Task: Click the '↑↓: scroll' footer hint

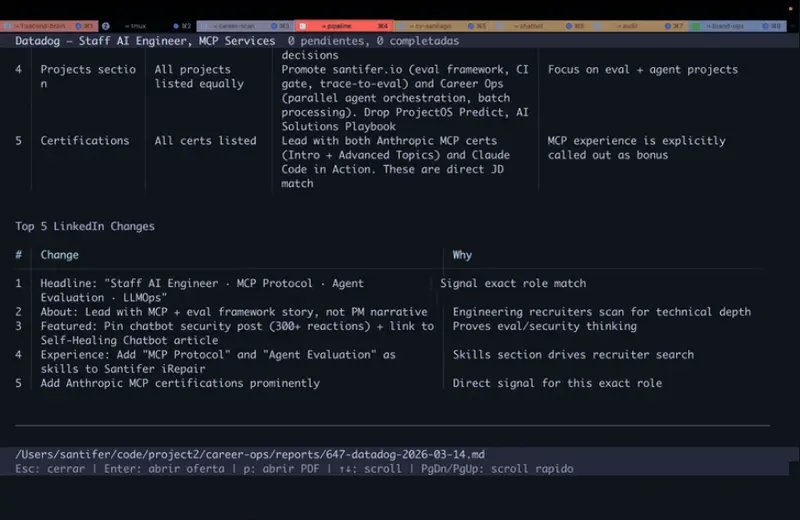Action: click(x=370, y=468)
